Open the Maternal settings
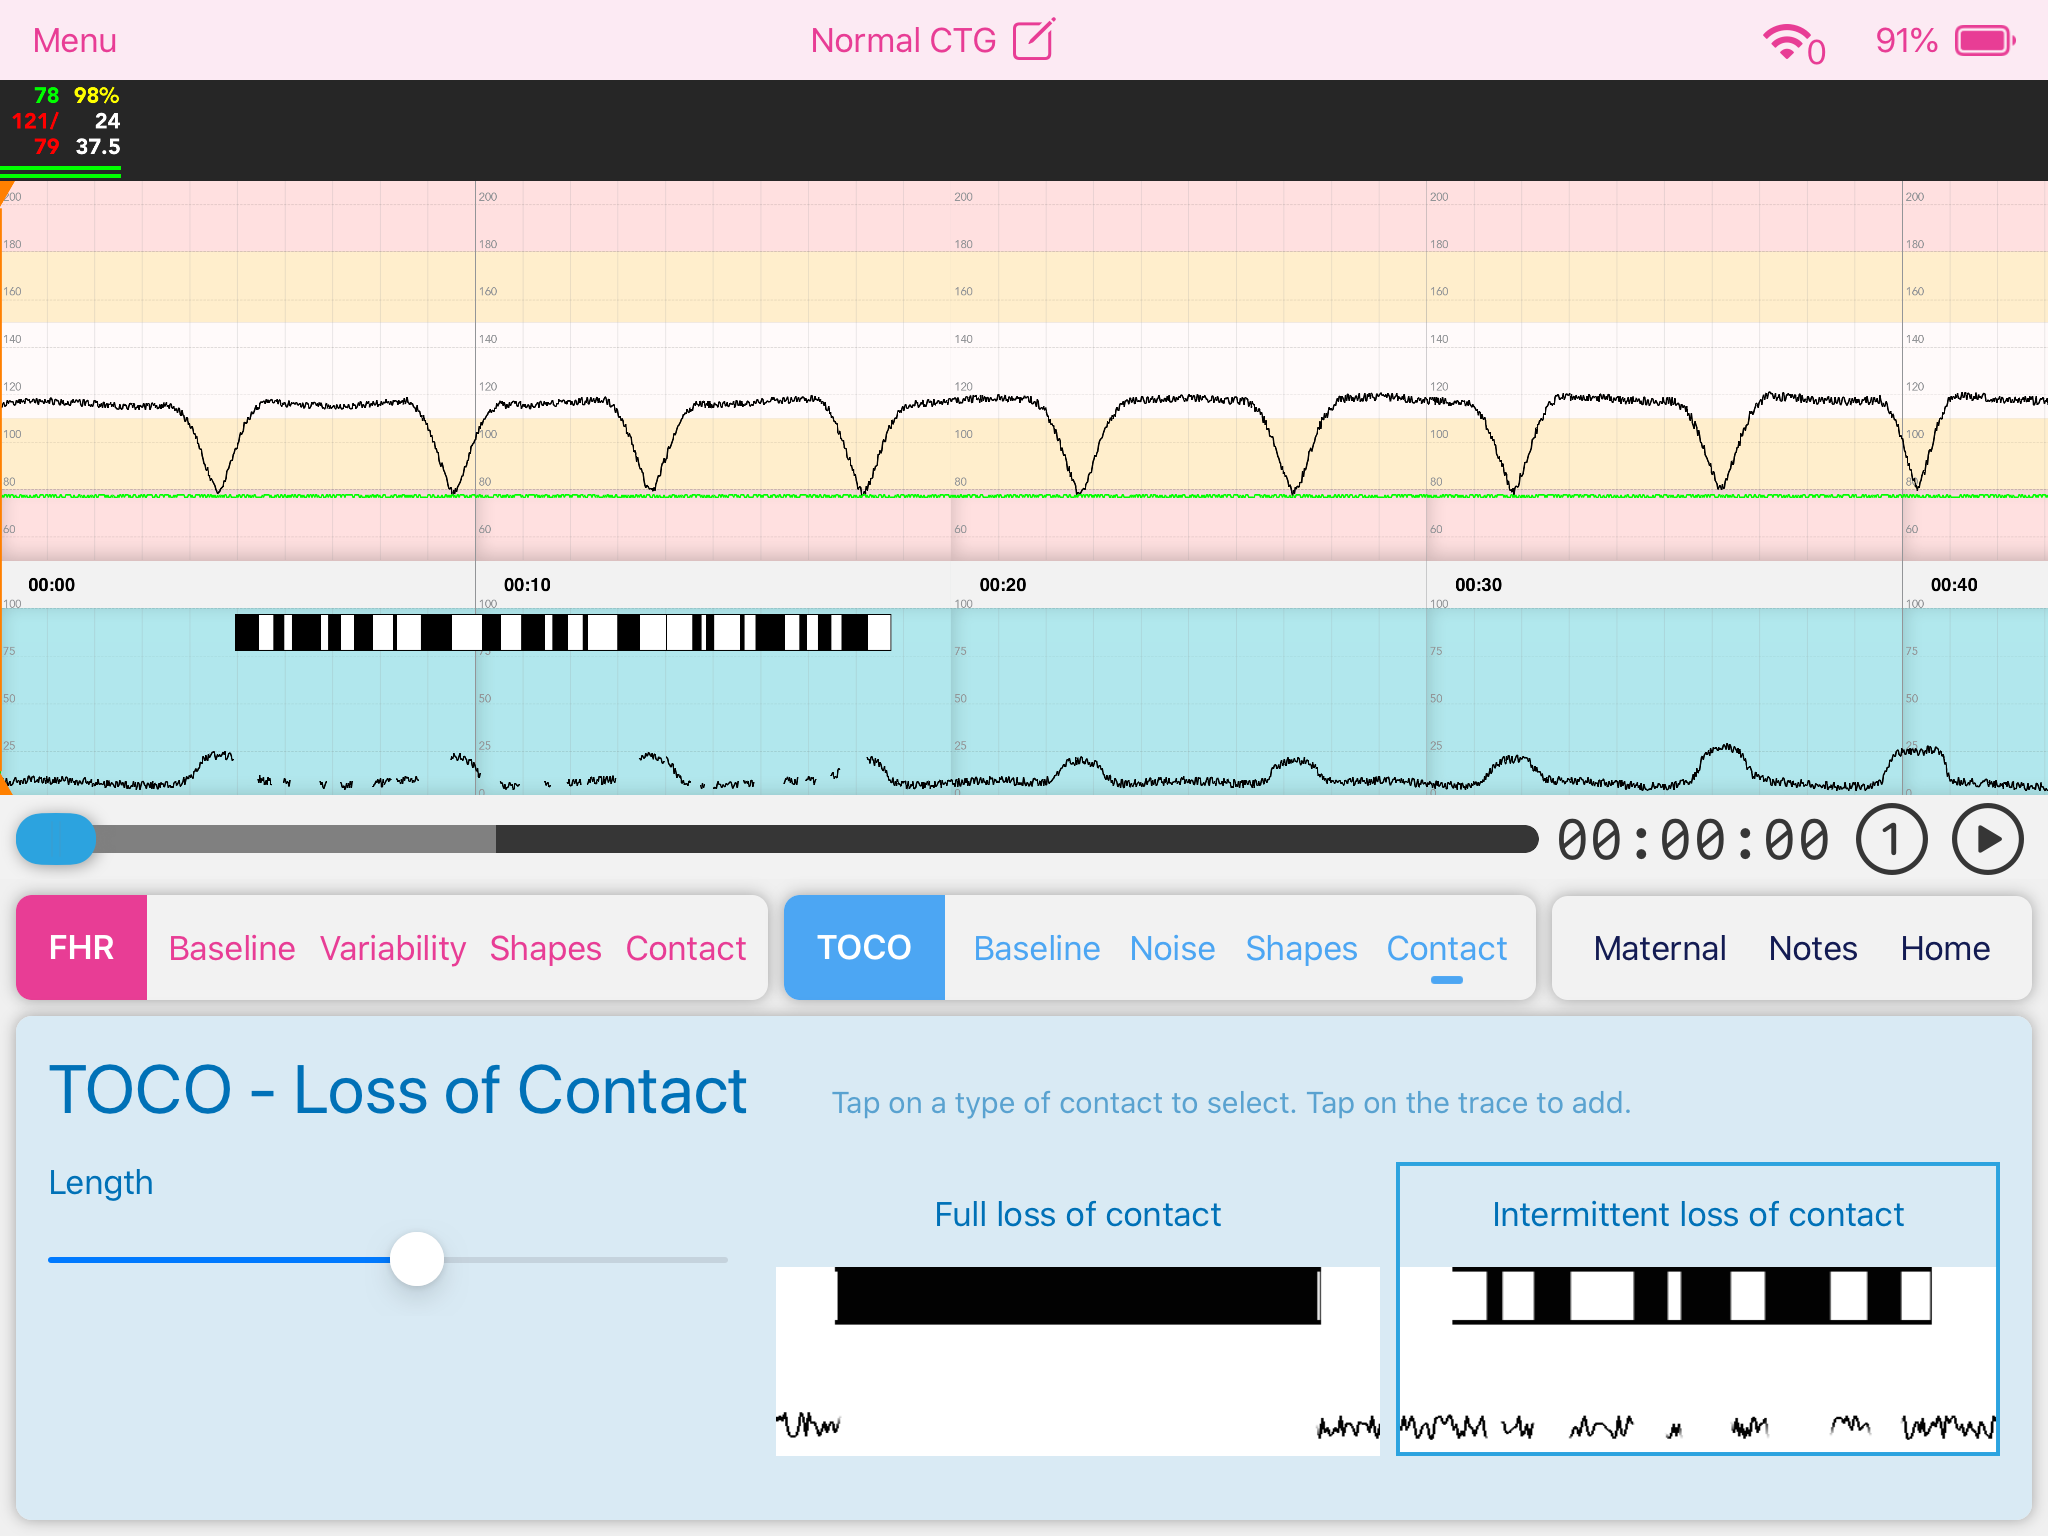 coord(1660,948)
